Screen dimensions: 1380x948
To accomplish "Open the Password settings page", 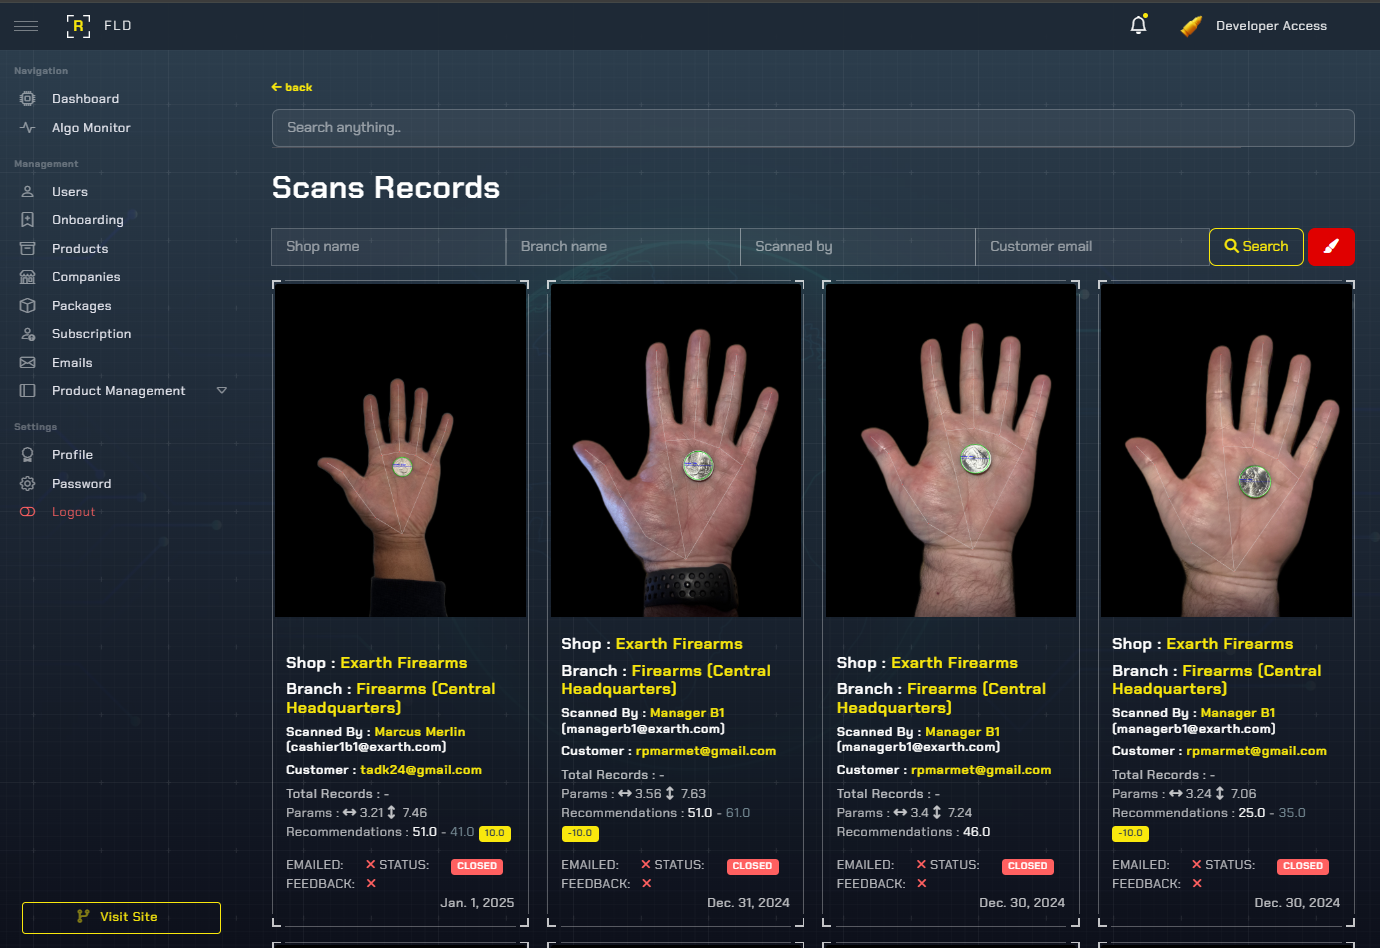I will pyautogui.click(x=82, y=484).
